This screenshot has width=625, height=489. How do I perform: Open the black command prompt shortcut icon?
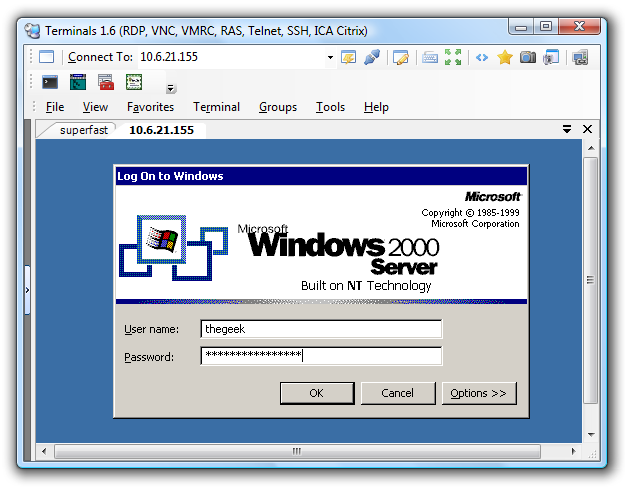(x=49, y=82)
